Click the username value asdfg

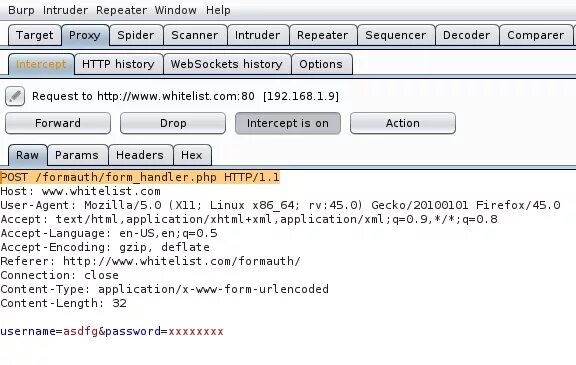click(80, 331)
